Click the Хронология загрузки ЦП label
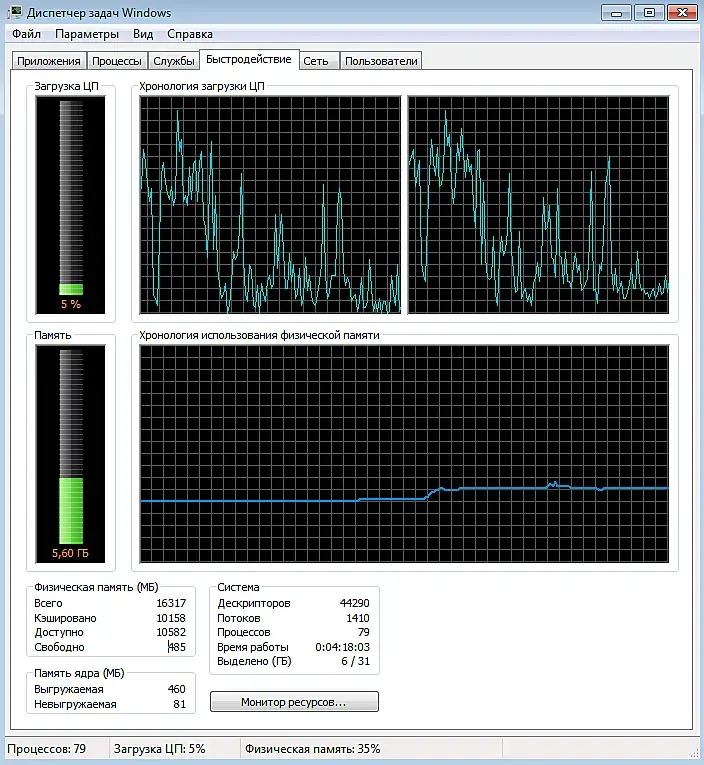This screenshot has width=704, height=765. (202, 86)
